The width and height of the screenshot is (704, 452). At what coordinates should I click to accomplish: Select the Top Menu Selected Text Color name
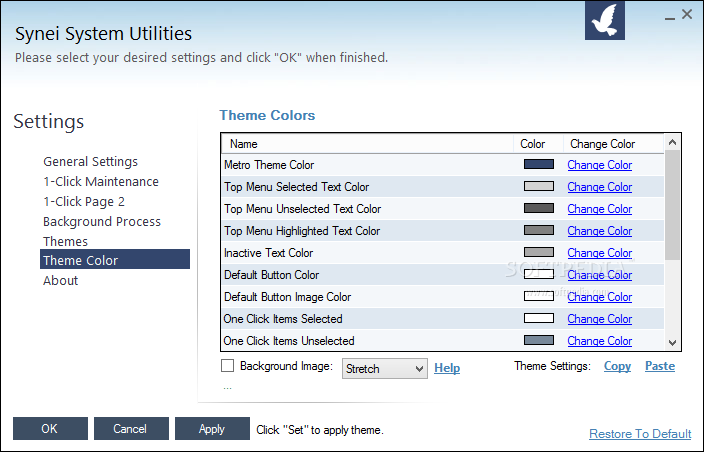click(296, 187)
